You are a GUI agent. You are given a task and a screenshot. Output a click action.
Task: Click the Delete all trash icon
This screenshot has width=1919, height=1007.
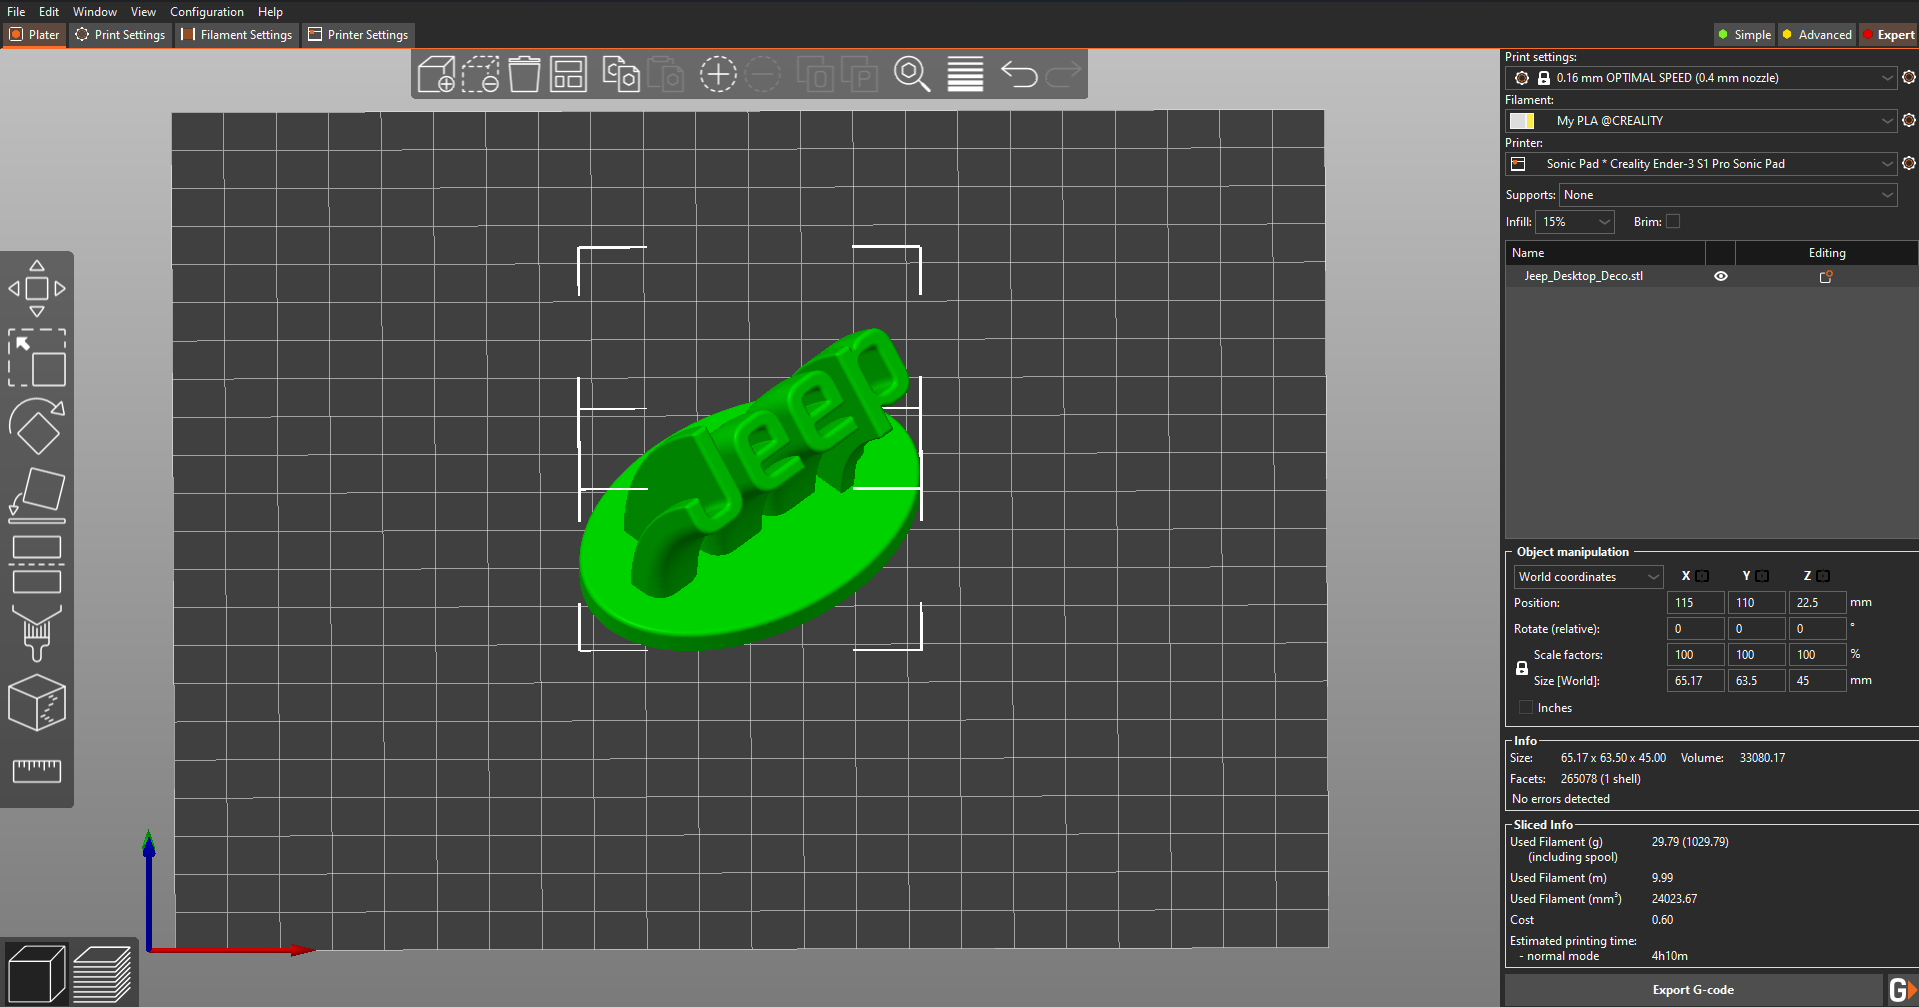click(524, 75)
